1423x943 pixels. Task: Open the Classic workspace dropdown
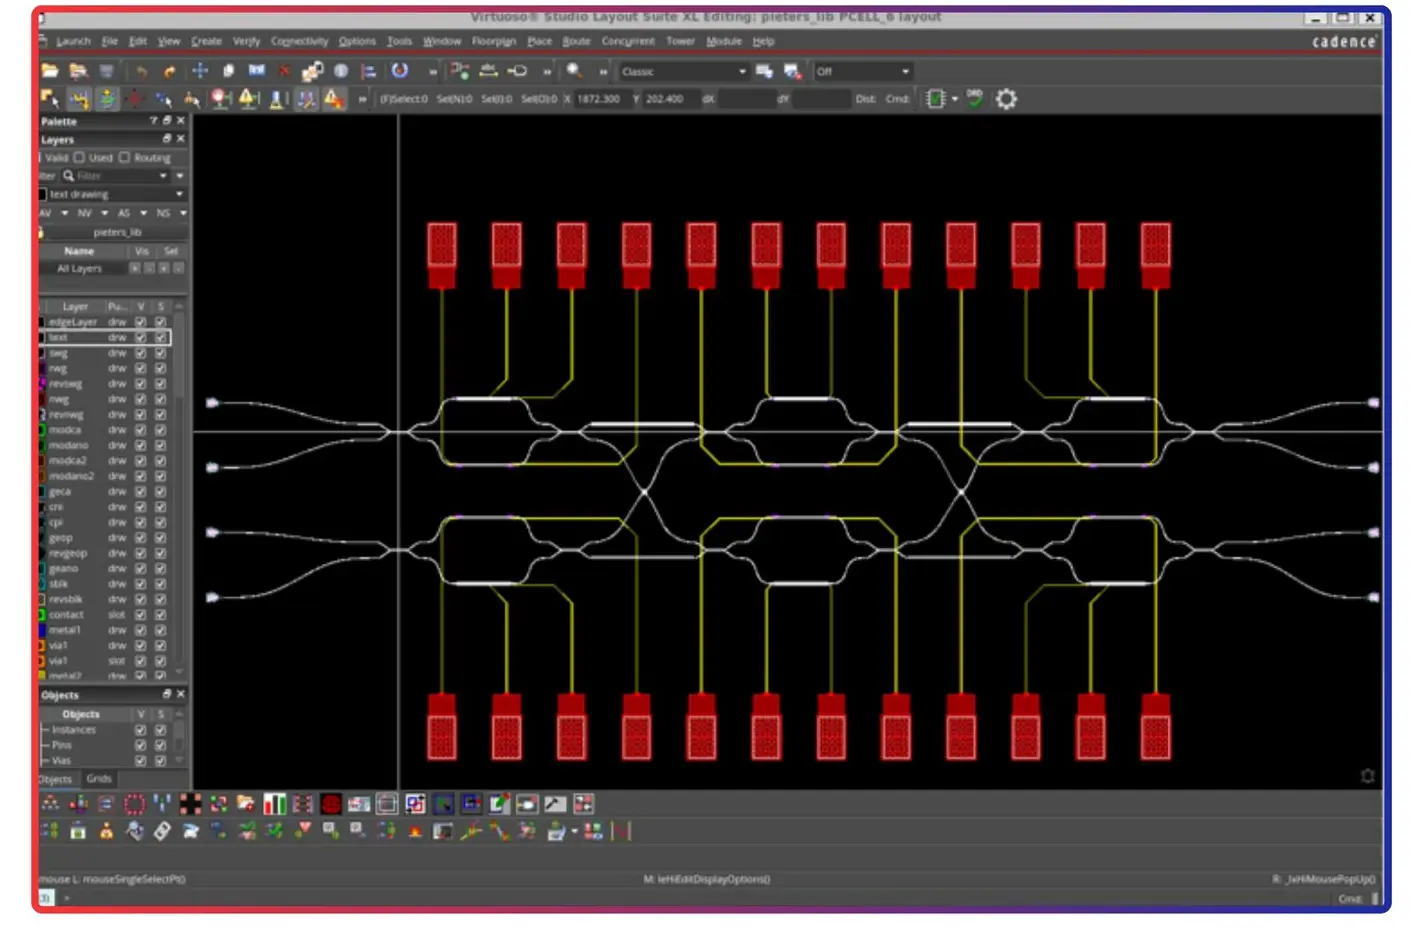coord(683,71)
